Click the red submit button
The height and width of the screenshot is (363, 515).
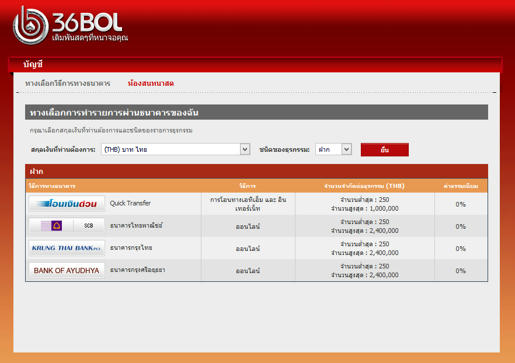coord(385,150)
